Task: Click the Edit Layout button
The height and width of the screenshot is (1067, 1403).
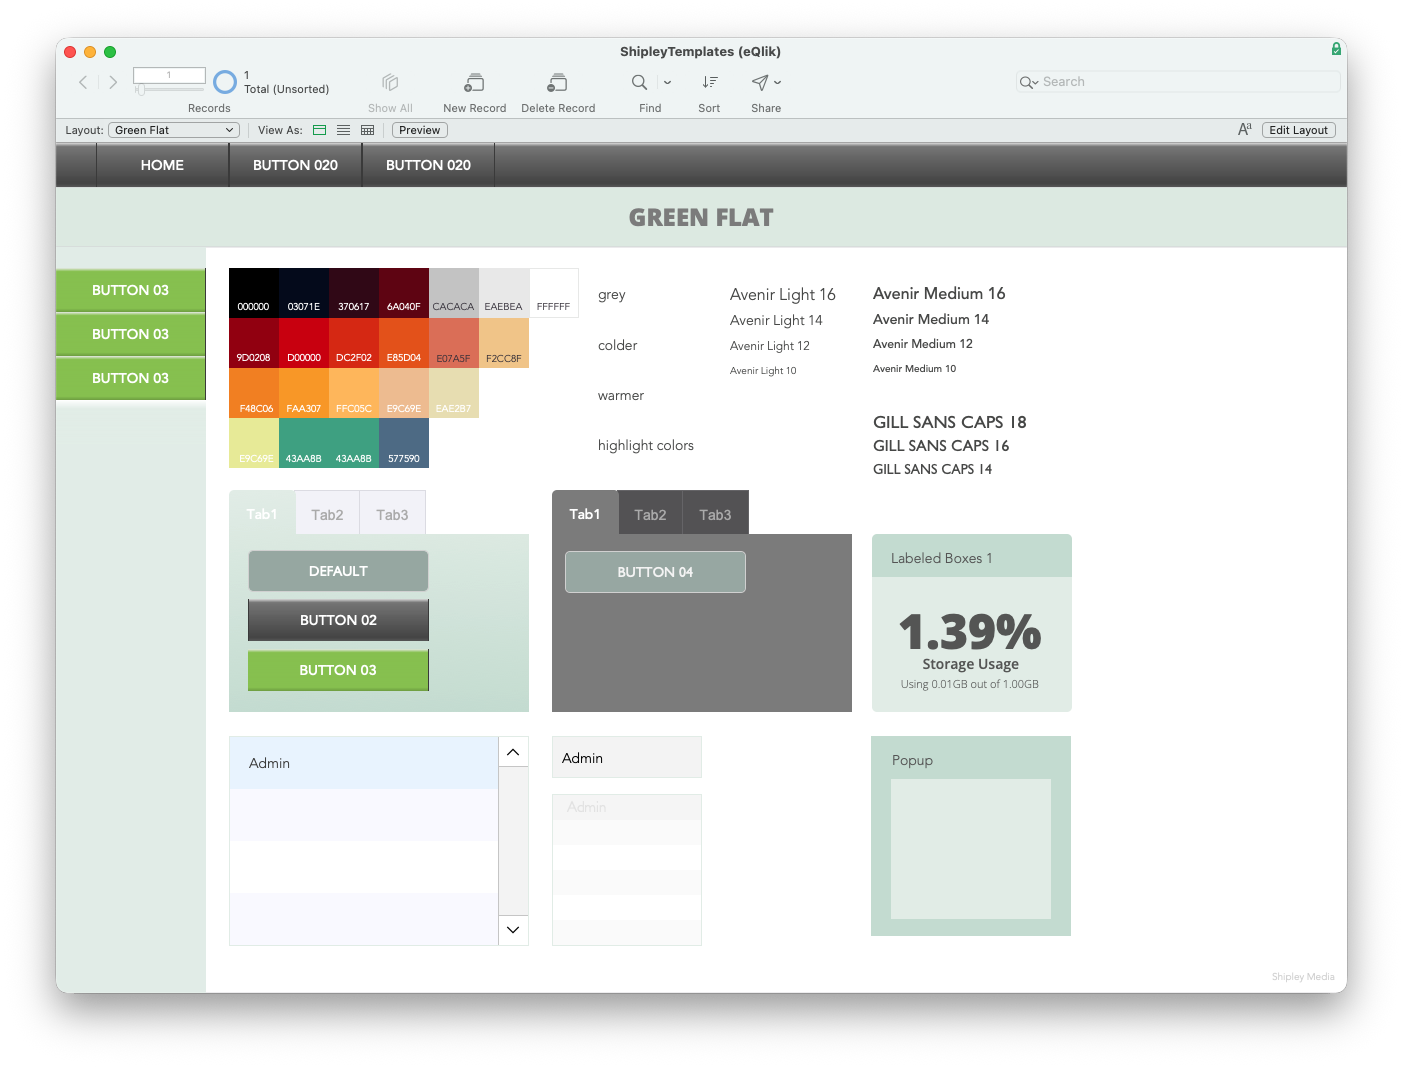Action: coord(1298,130)
